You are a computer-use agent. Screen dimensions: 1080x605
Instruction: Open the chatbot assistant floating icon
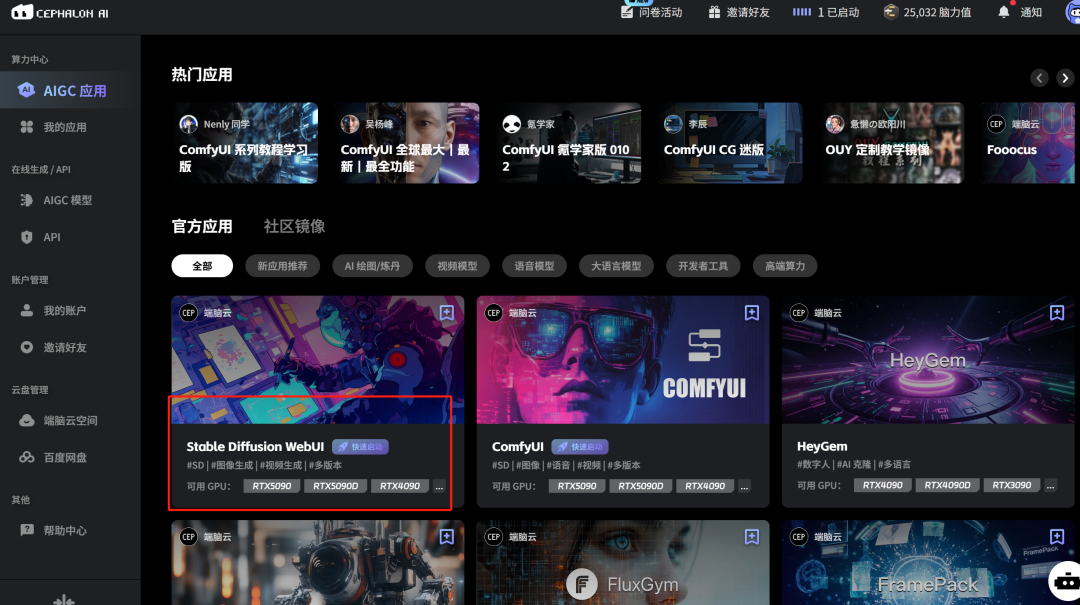tap(1066, 581)
